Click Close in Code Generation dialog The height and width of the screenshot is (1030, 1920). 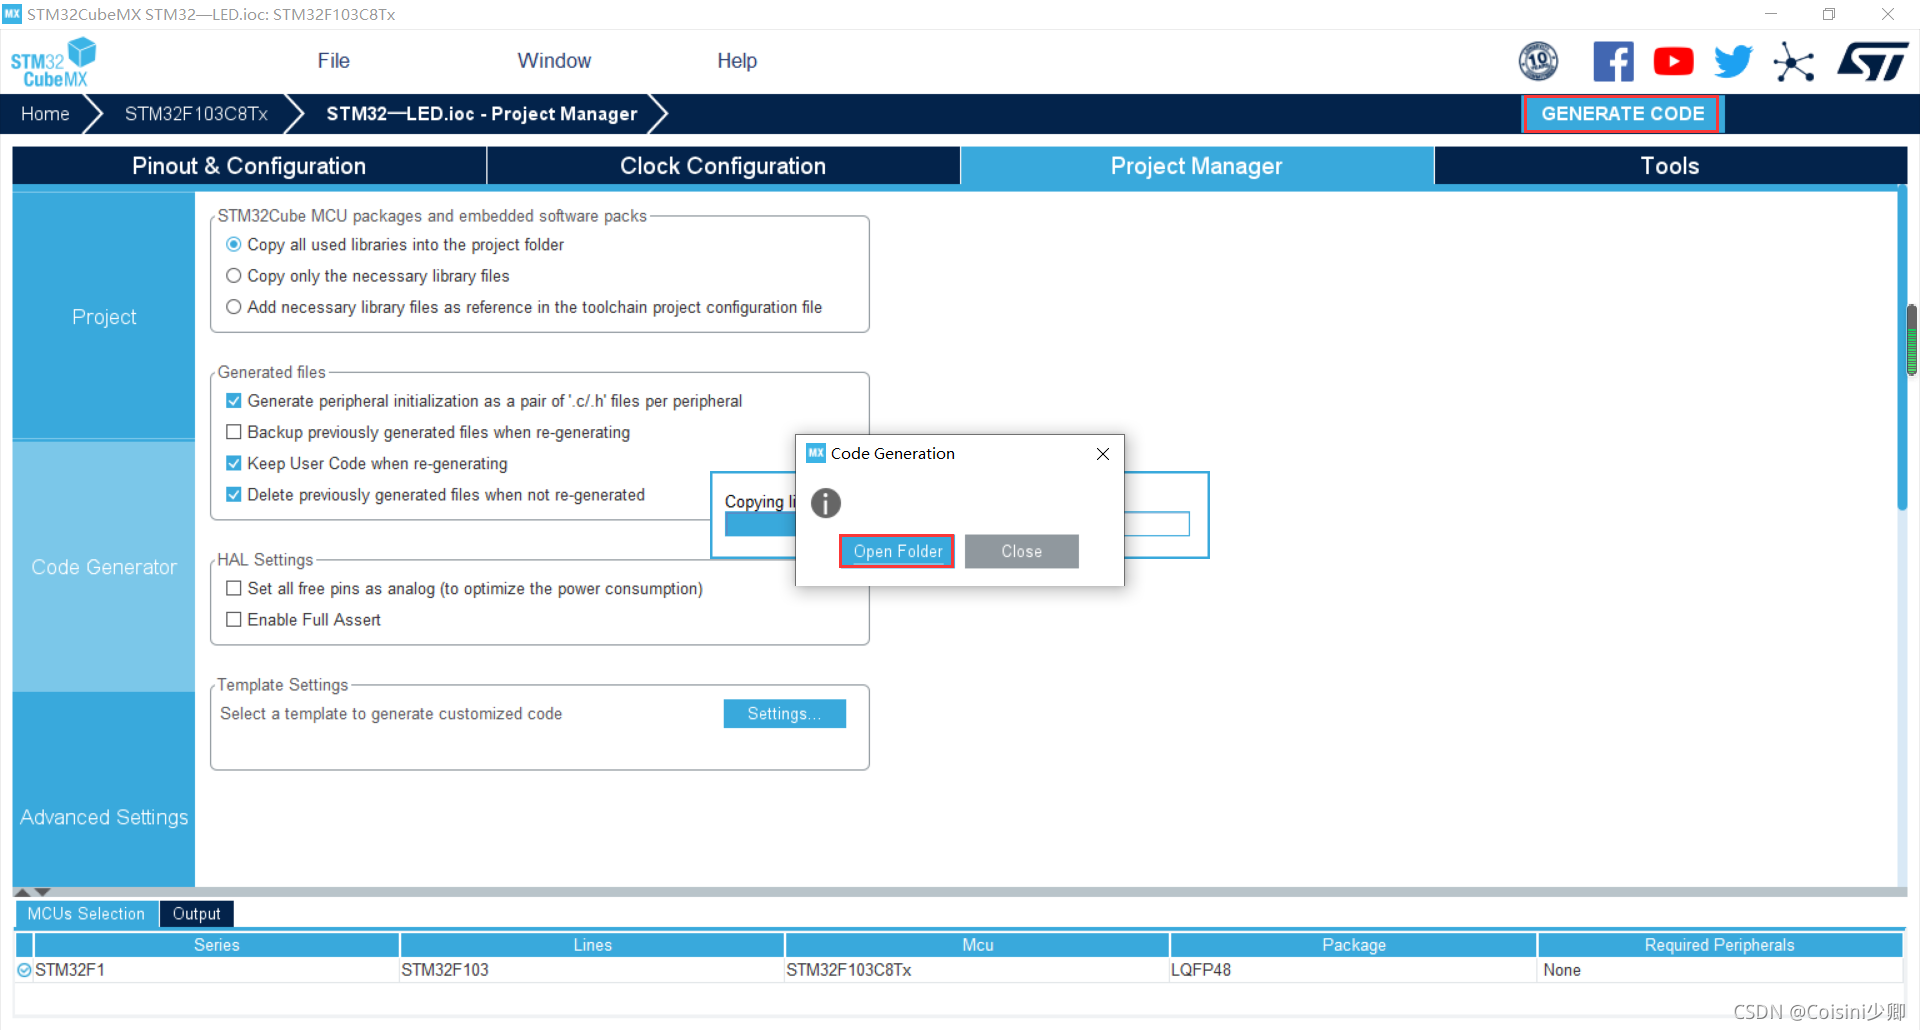pyautogui.click(x=1021, y=552)
